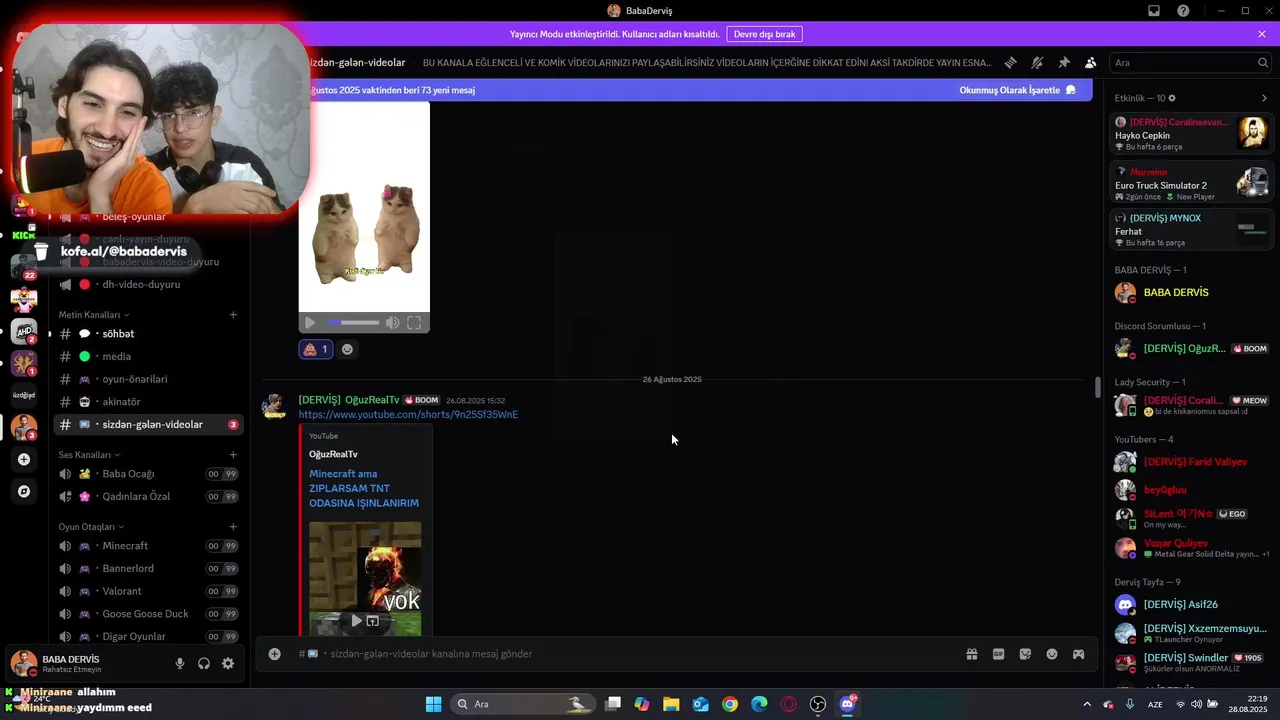Click the poop emoji reaction with count 1

(316, 349)
